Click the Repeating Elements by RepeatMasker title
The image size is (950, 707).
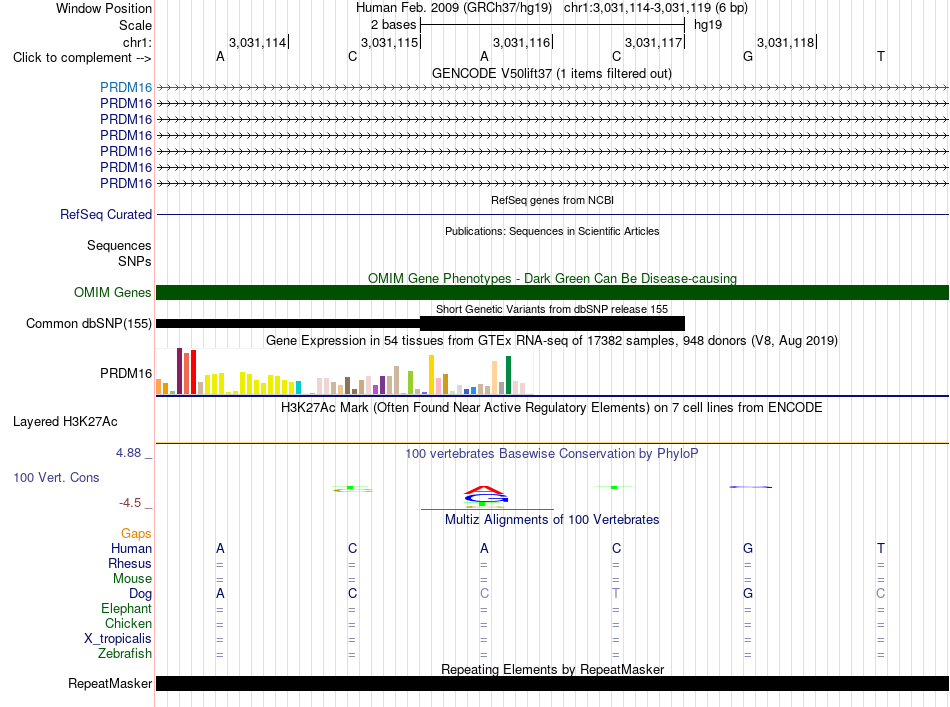552,669
